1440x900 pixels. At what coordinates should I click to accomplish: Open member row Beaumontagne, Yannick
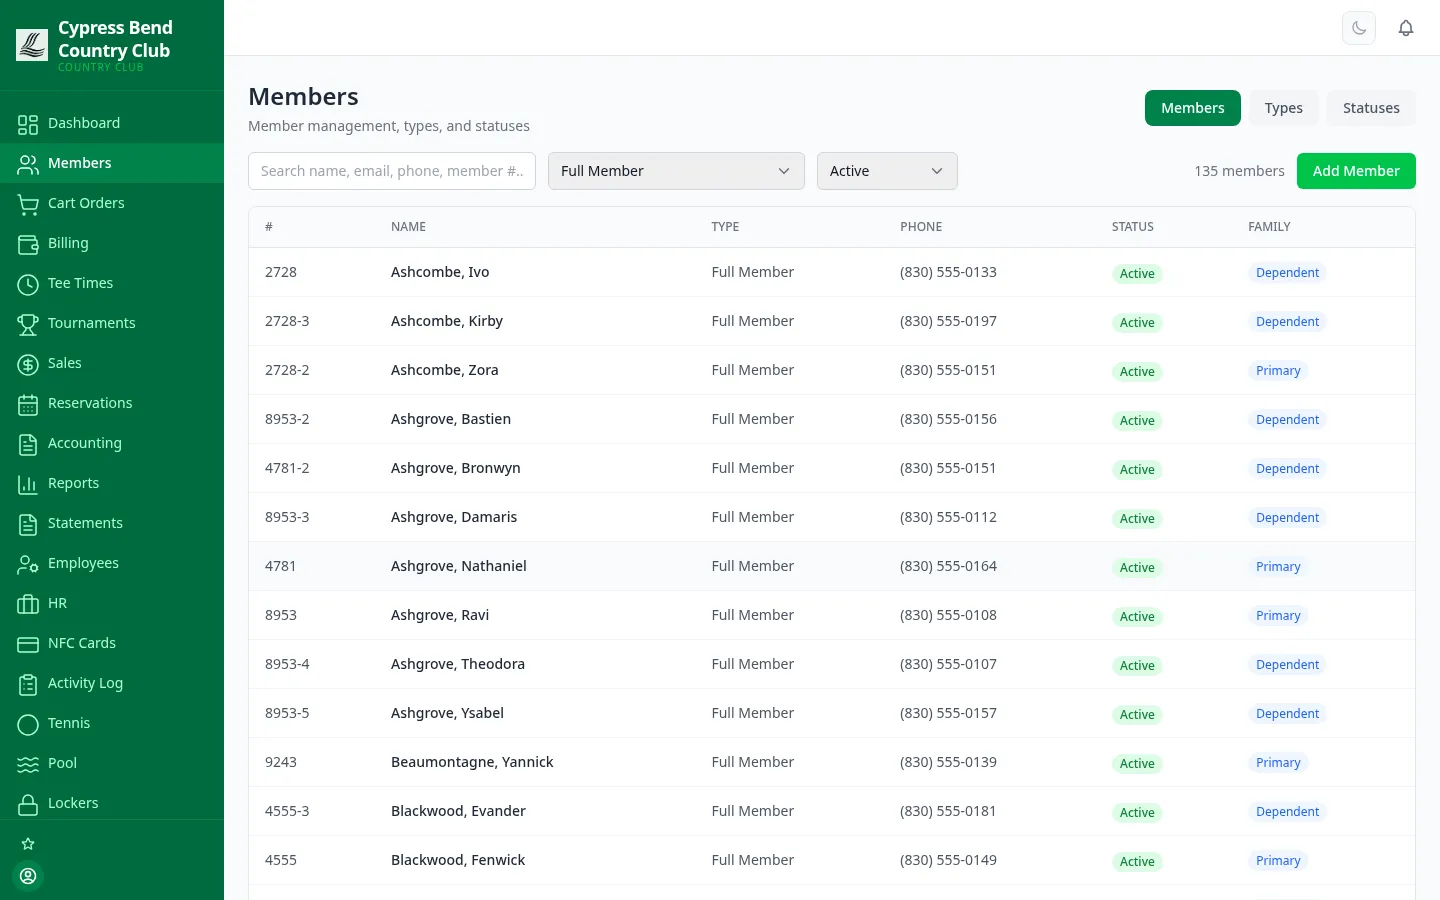832,762
